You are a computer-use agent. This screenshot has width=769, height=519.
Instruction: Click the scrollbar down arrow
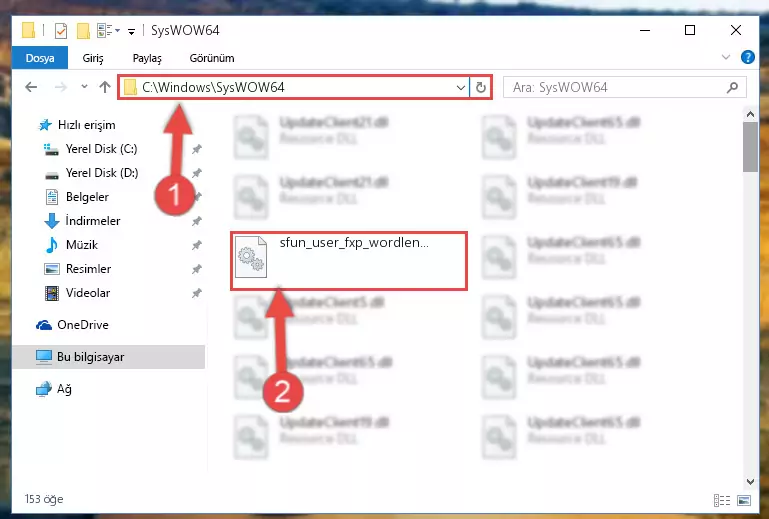pos(750,482)
